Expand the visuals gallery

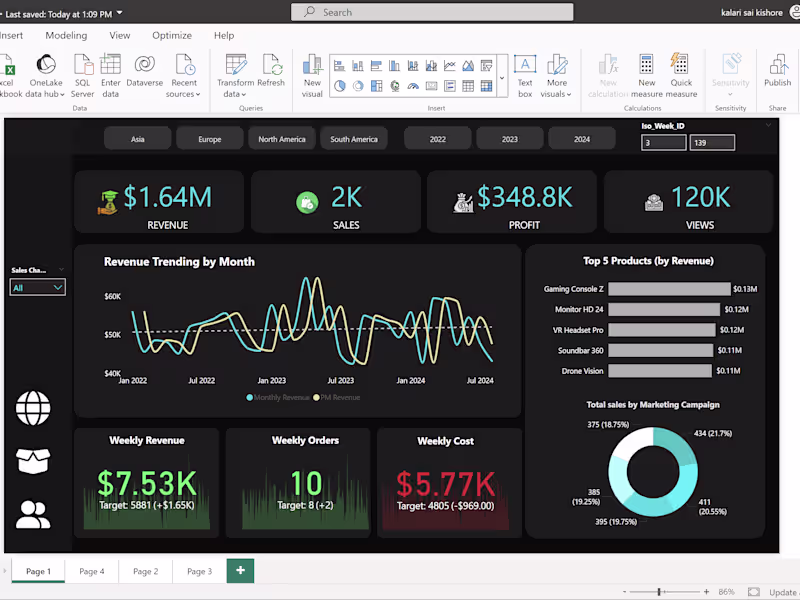(502, 78)
